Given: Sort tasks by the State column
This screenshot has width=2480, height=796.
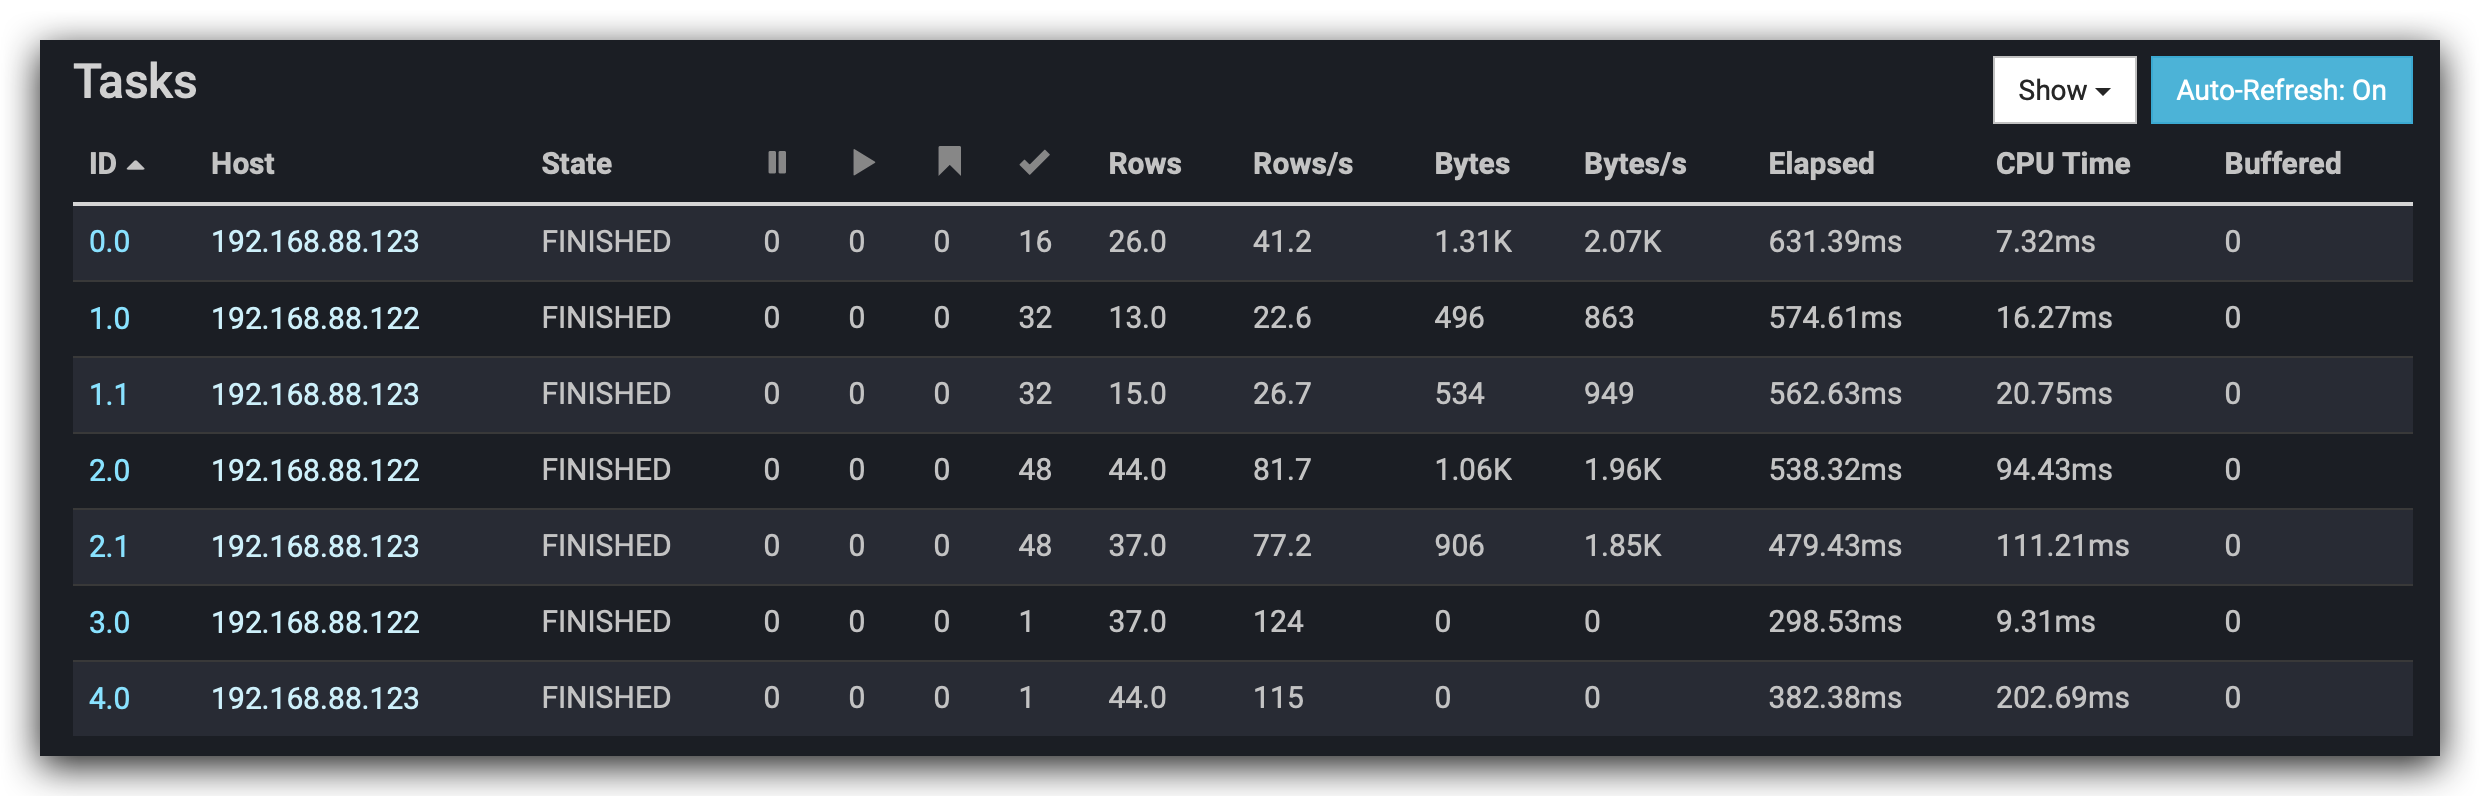Looking at the screenshot, I should pyautogui.click(x=576, y=164).
